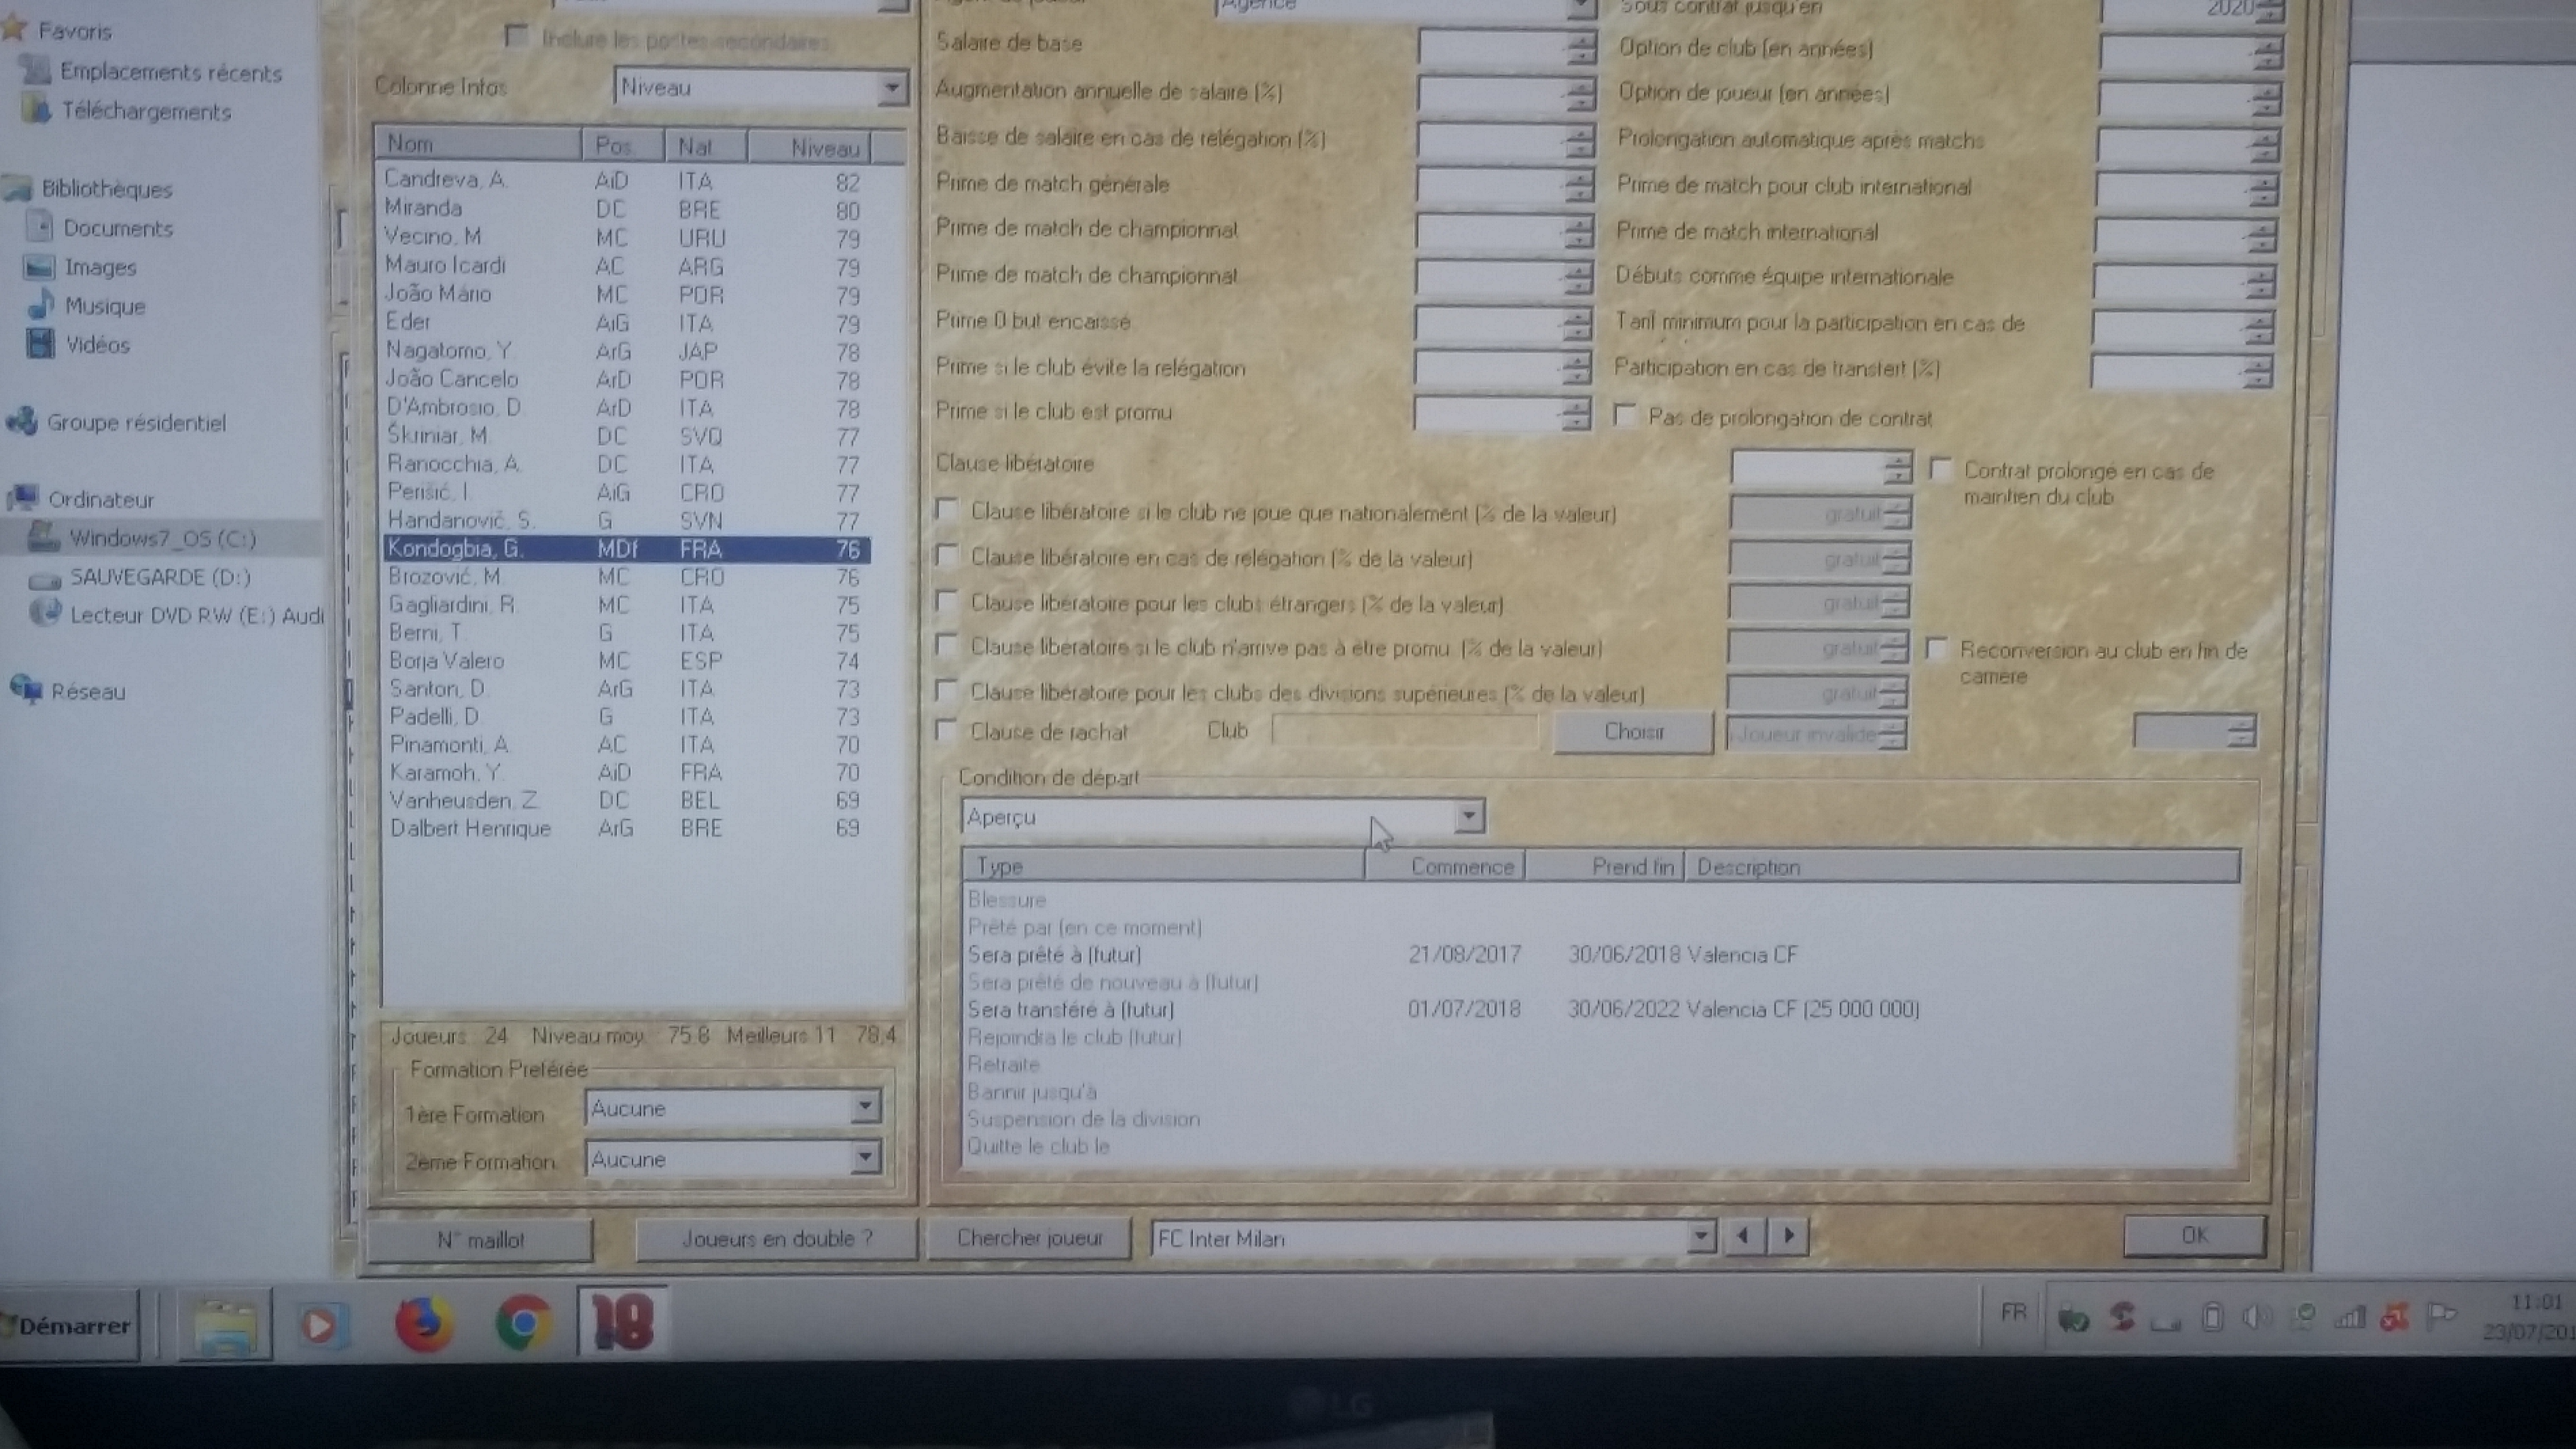Click the Action Center flag tray icon
Viewport: 2576px width, 1449px height.
[x=2441, y=1316]
